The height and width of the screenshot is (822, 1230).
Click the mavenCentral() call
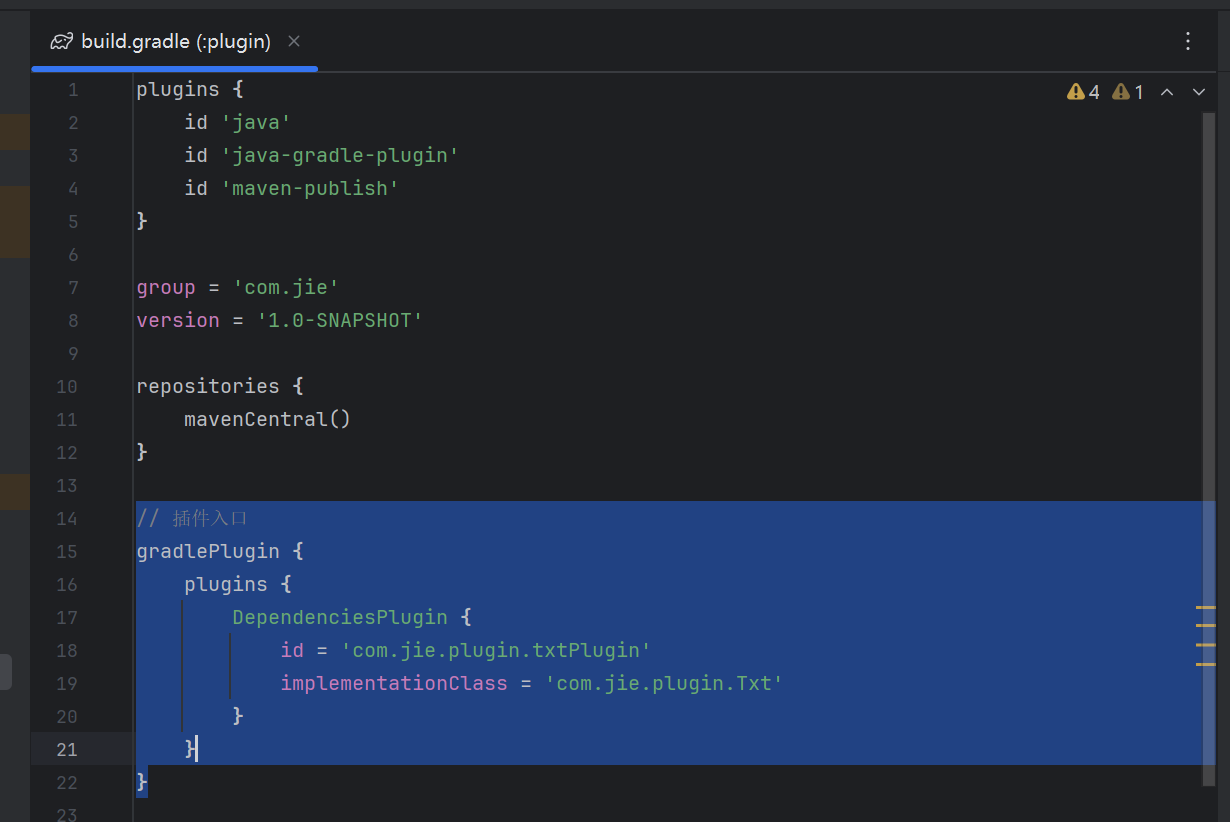pyautogui.click(x=267, y=419)
